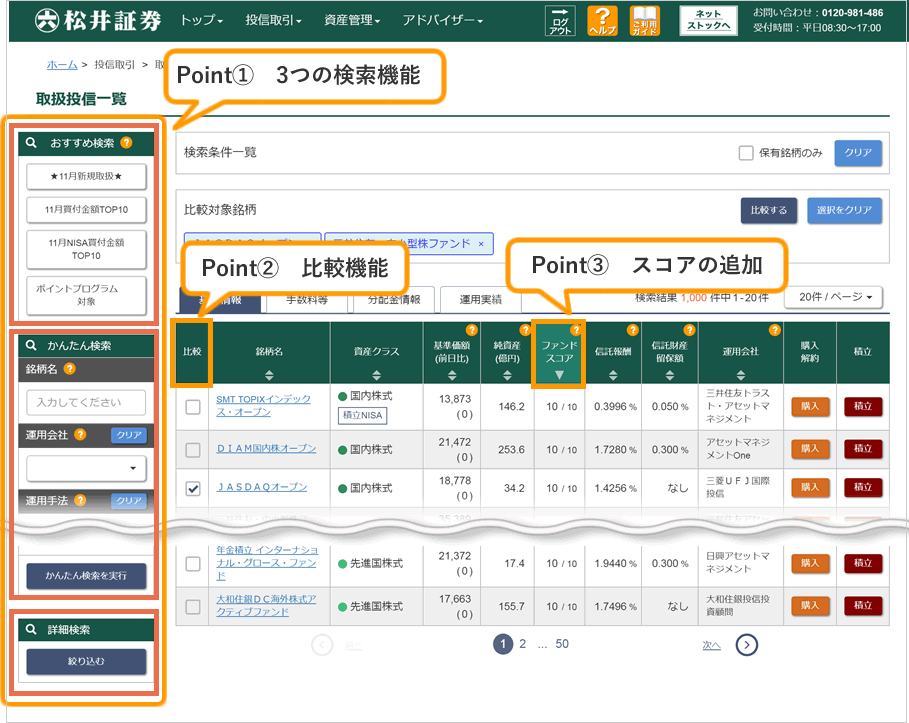Viewport: 909px width, 723px height.
Task: Click the 絞り込む button
Action: click(86, 662)
